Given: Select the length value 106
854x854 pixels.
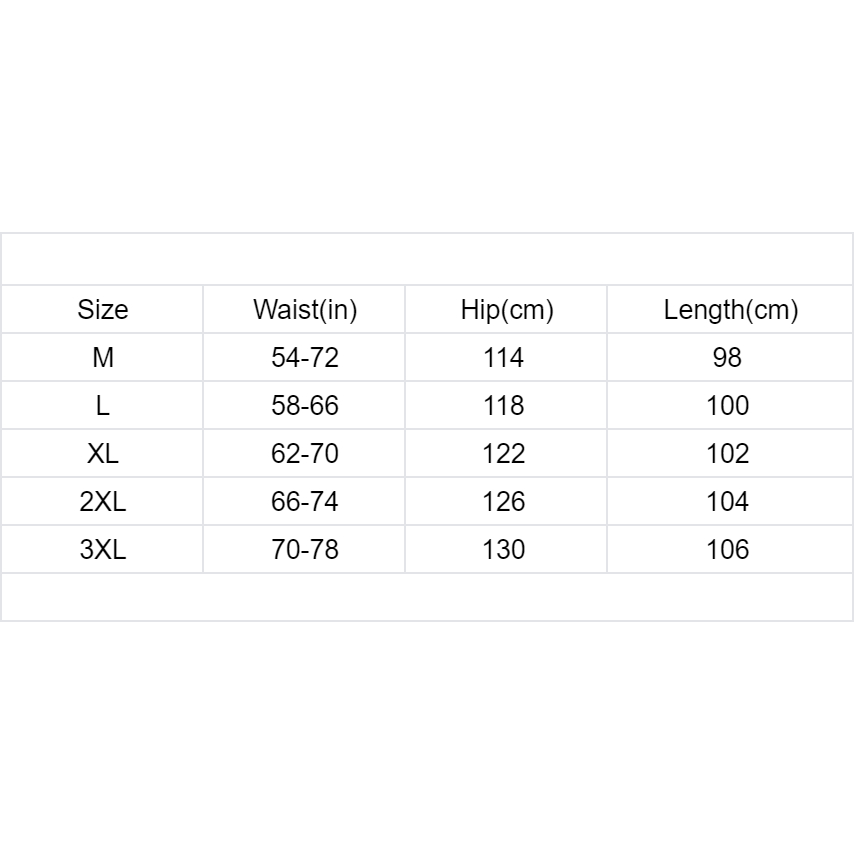Looking at the screenshot, I should pos(727,550).
